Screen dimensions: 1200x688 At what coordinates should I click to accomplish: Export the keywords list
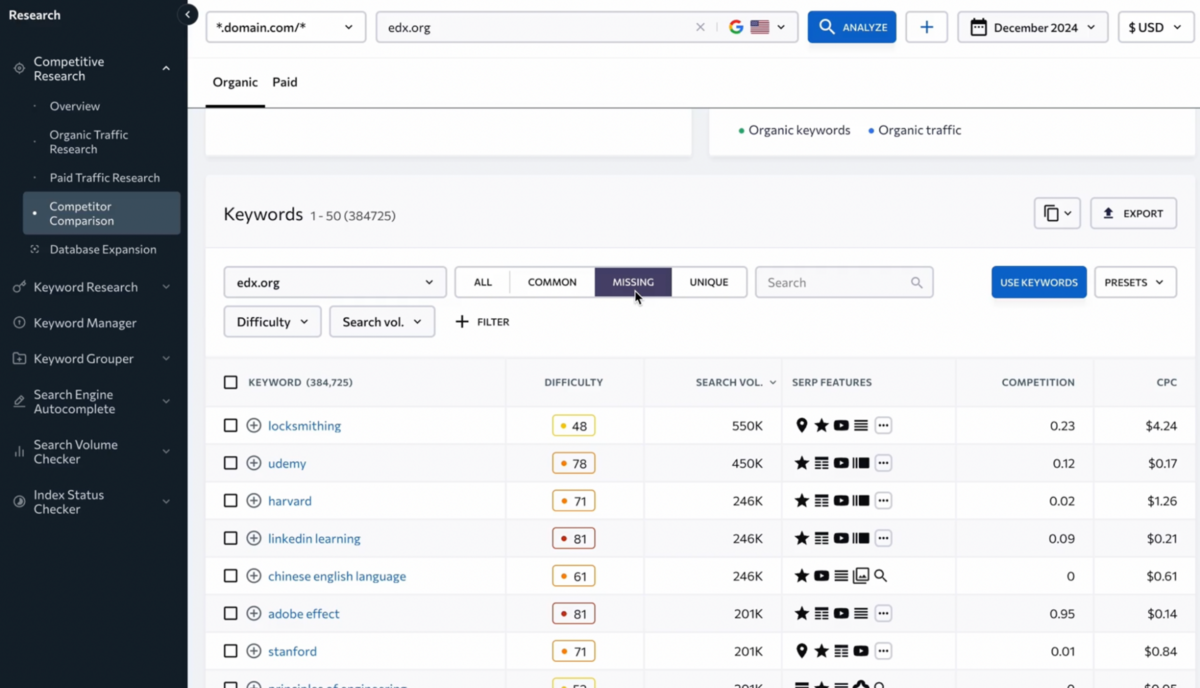tap(1133, 213)
